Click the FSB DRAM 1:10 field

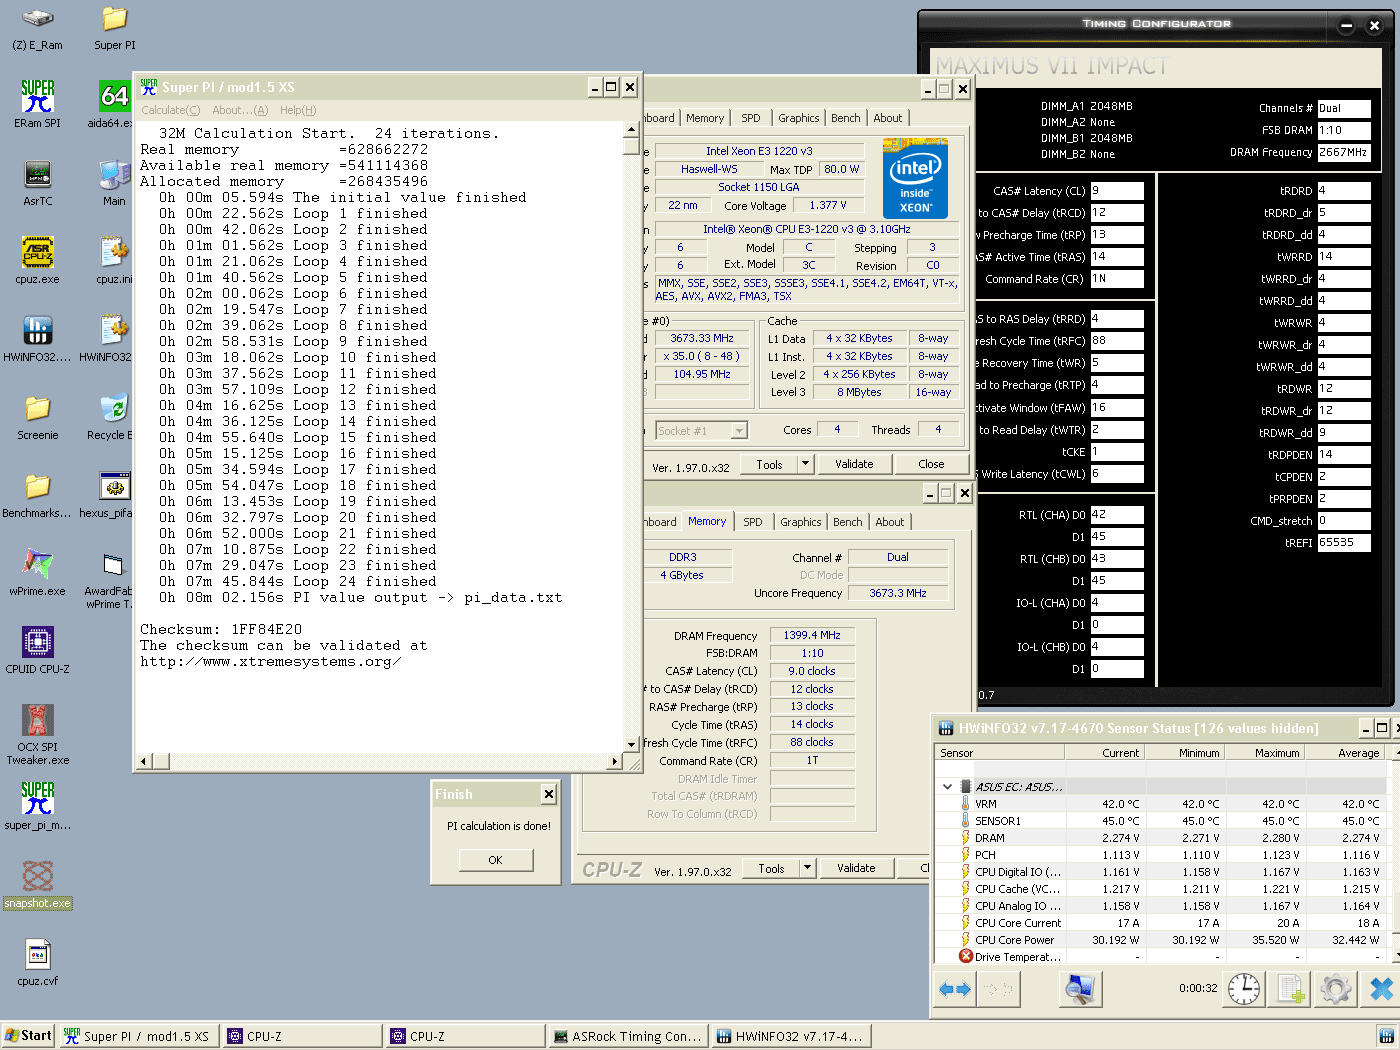(x=1344, y=131)
